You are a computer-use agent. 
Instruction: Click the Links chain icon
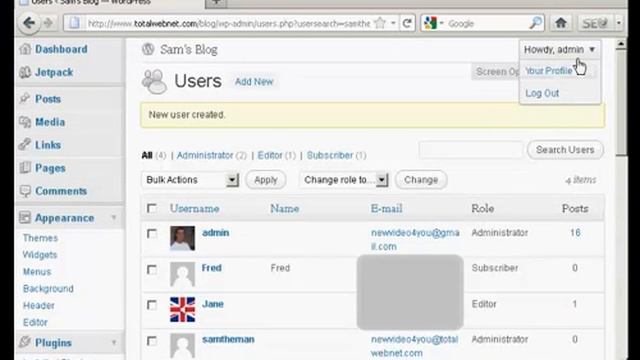point(25,144)
